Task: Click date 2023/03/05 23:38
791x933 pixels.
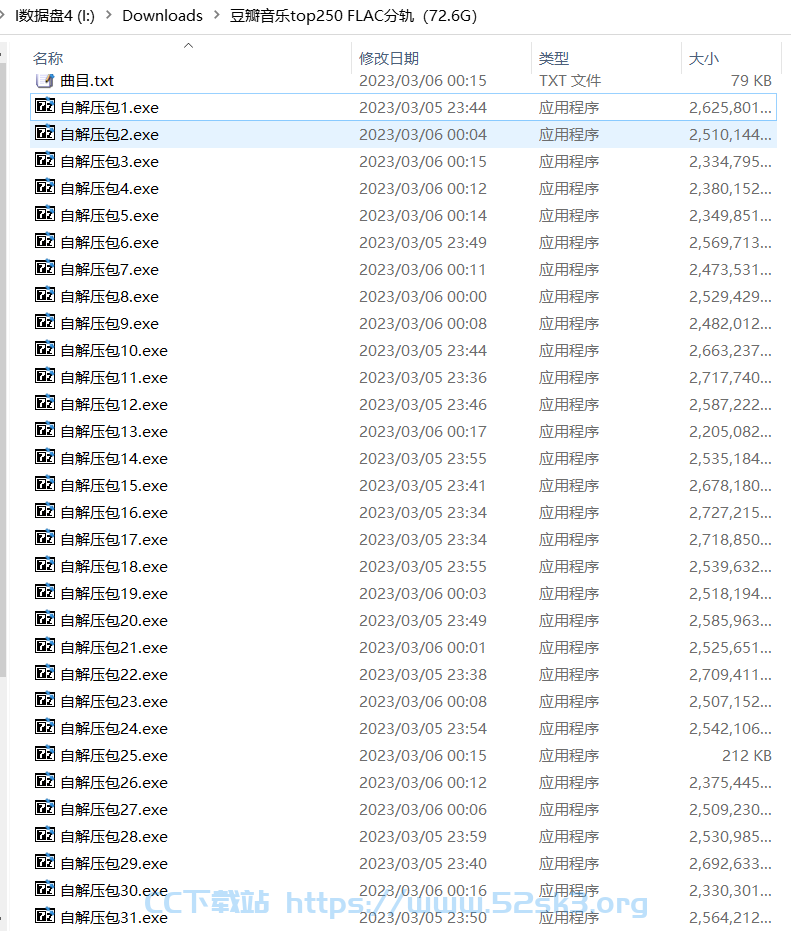Action: point(423,674)
